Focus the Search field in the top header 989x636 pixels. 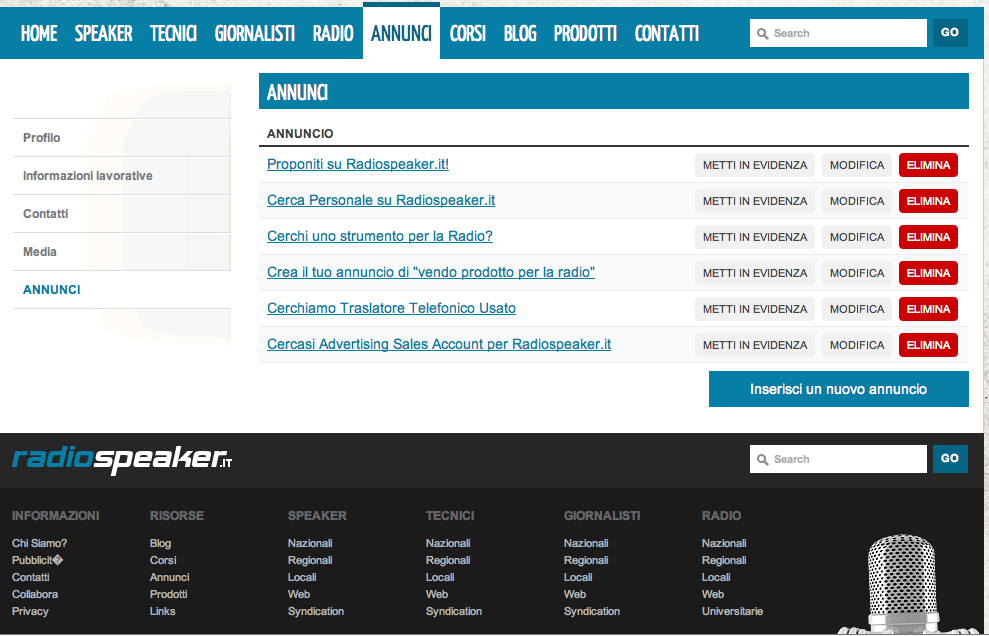point(838,33)
